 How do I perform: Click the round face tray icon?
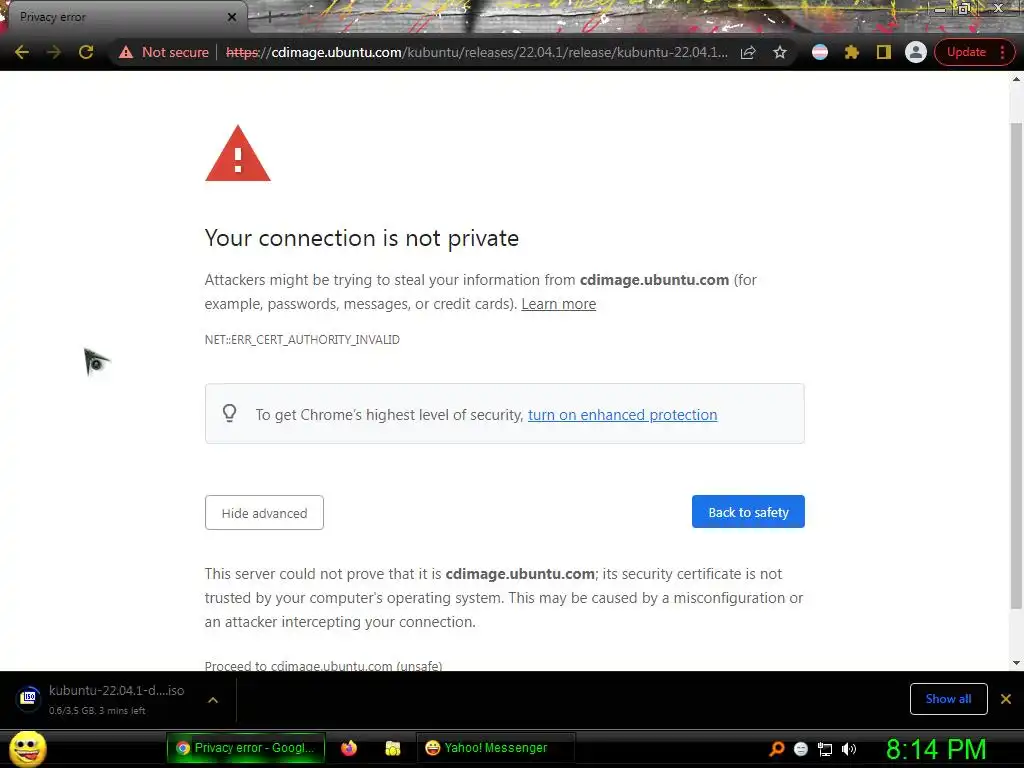[x=801, y=749]
